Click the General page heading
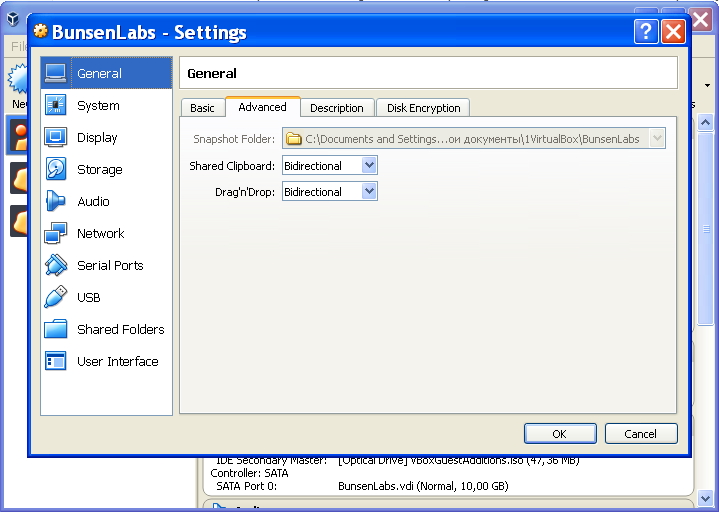719x512 pixels. (212, 73)
